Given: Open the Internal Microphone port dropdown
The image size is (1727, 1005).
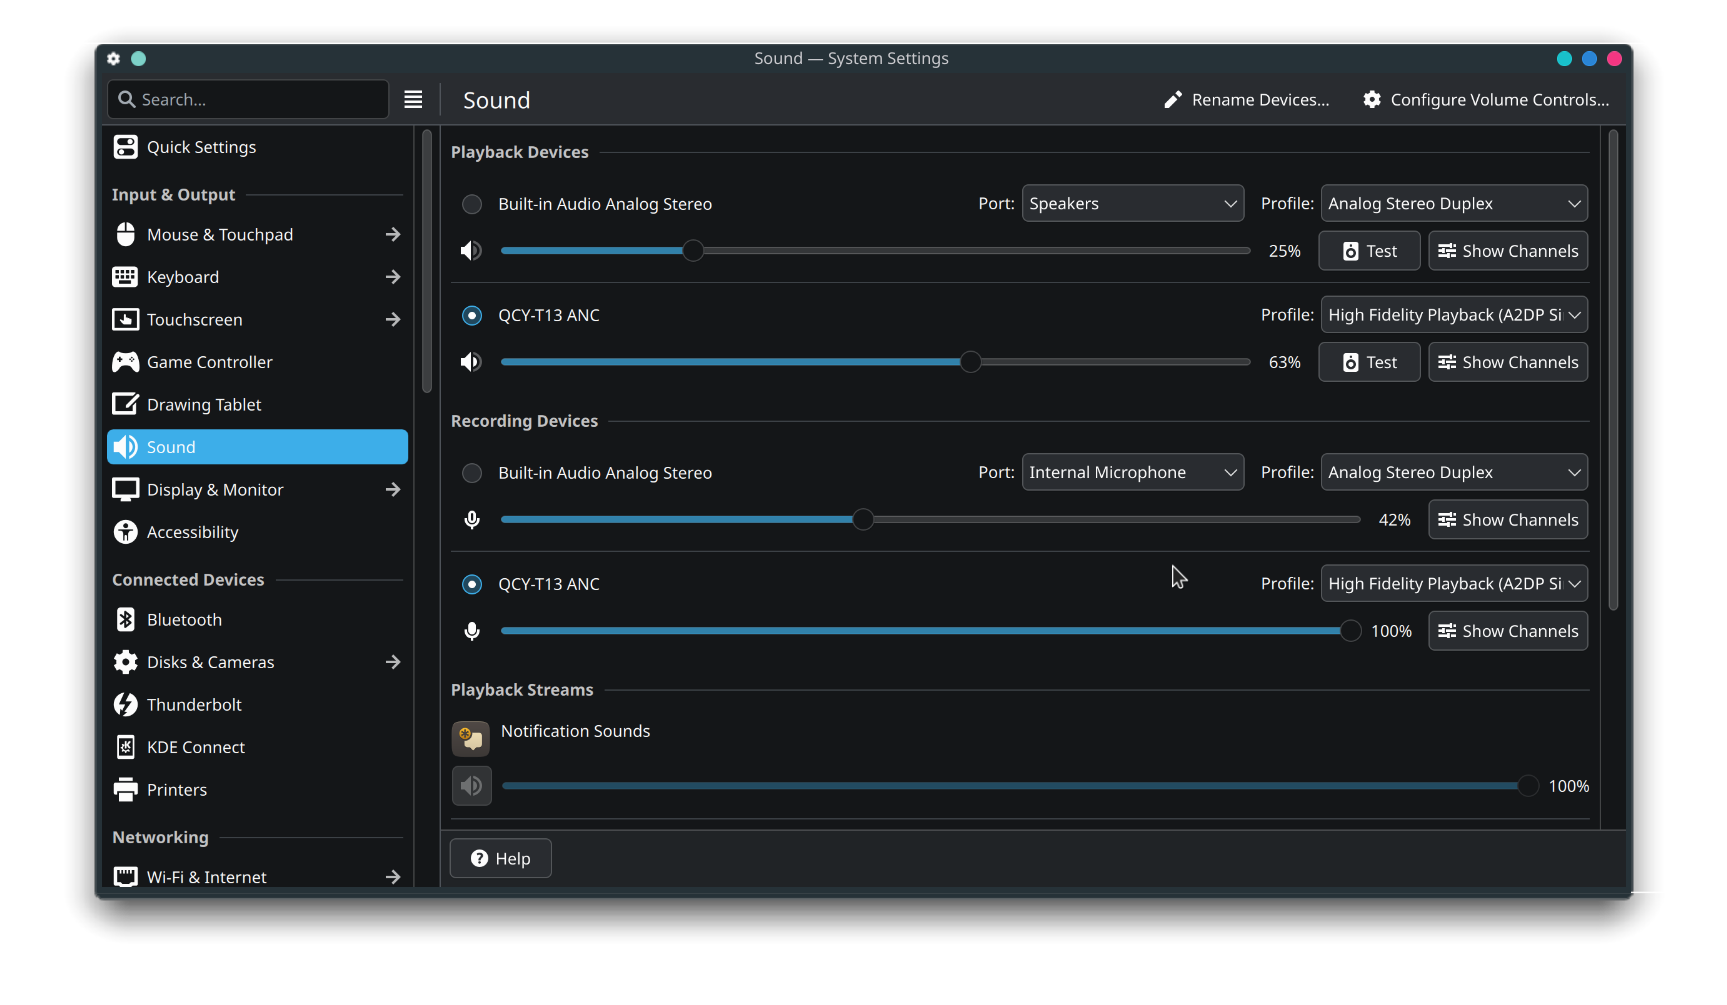Looking at the screenshot, I should [x=1132, y=473].
